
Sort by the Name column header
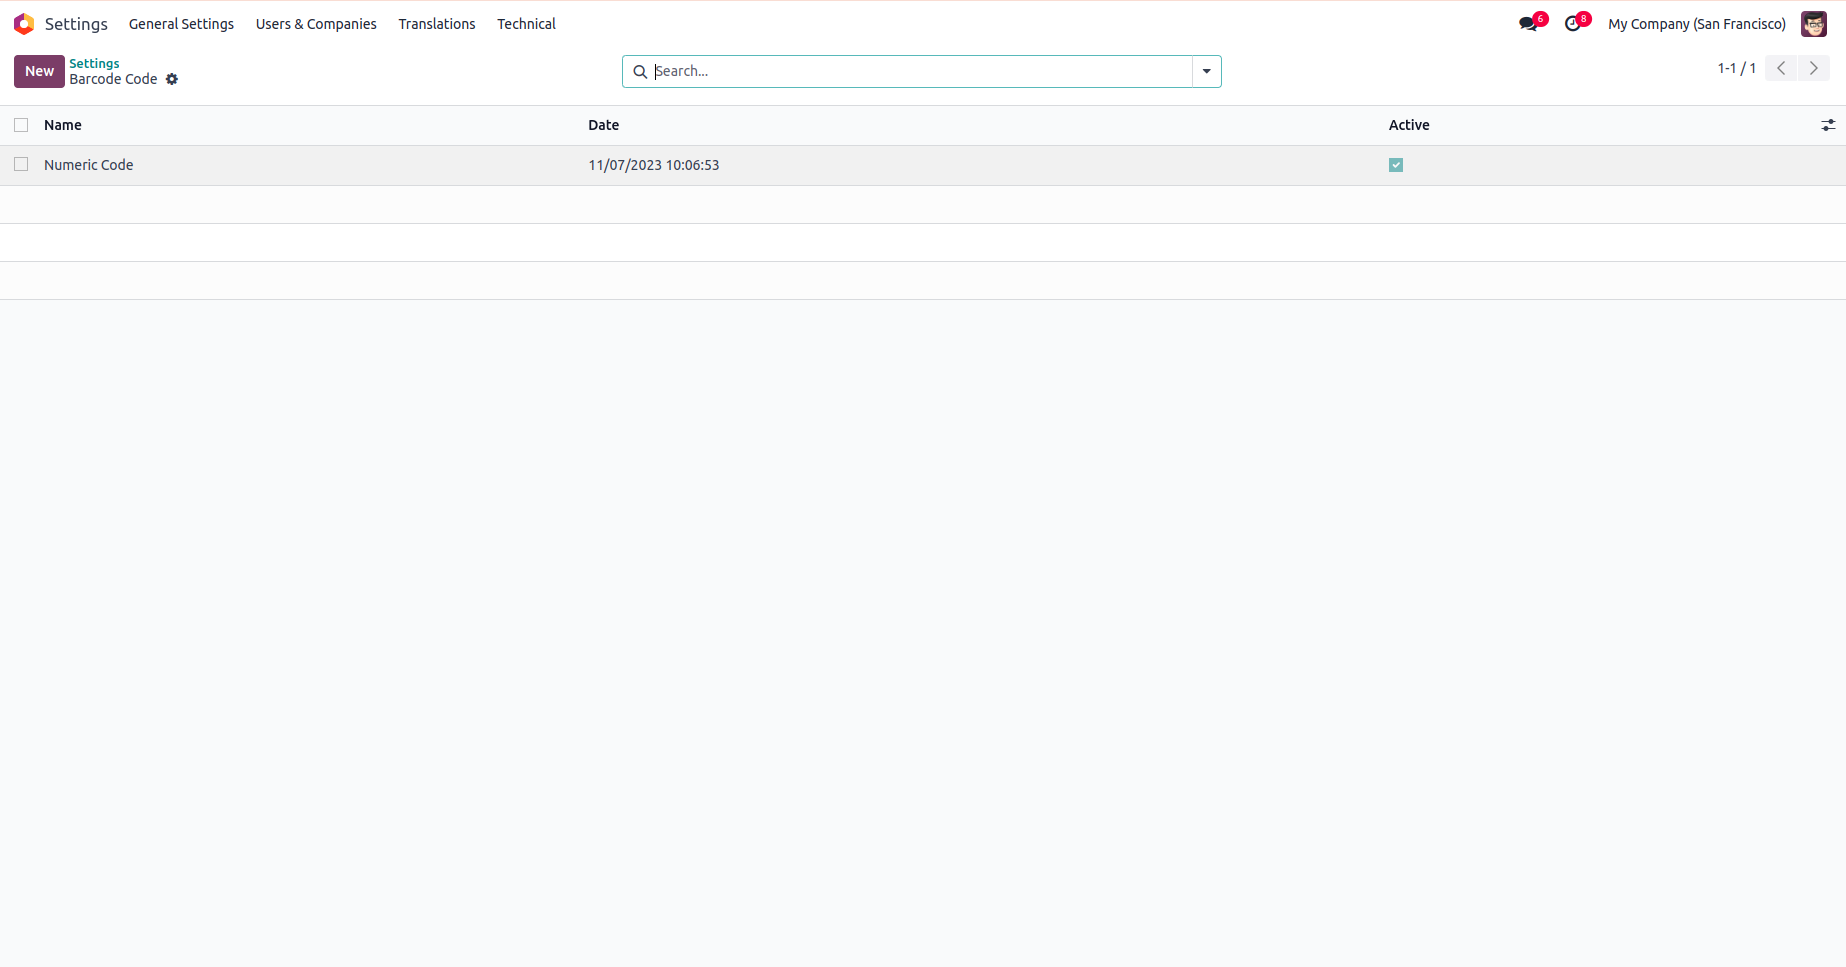pos(63,125)
